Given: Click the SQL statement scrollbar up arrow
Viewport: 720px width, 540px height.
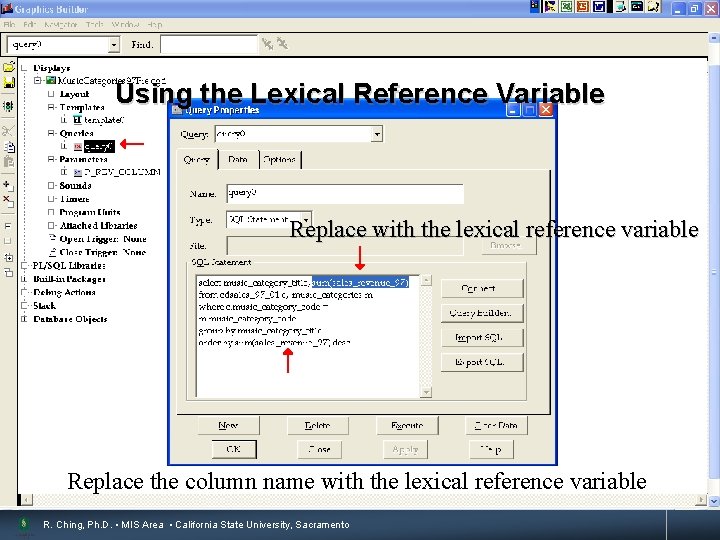Looking at the screenshot, I should 426,280.
